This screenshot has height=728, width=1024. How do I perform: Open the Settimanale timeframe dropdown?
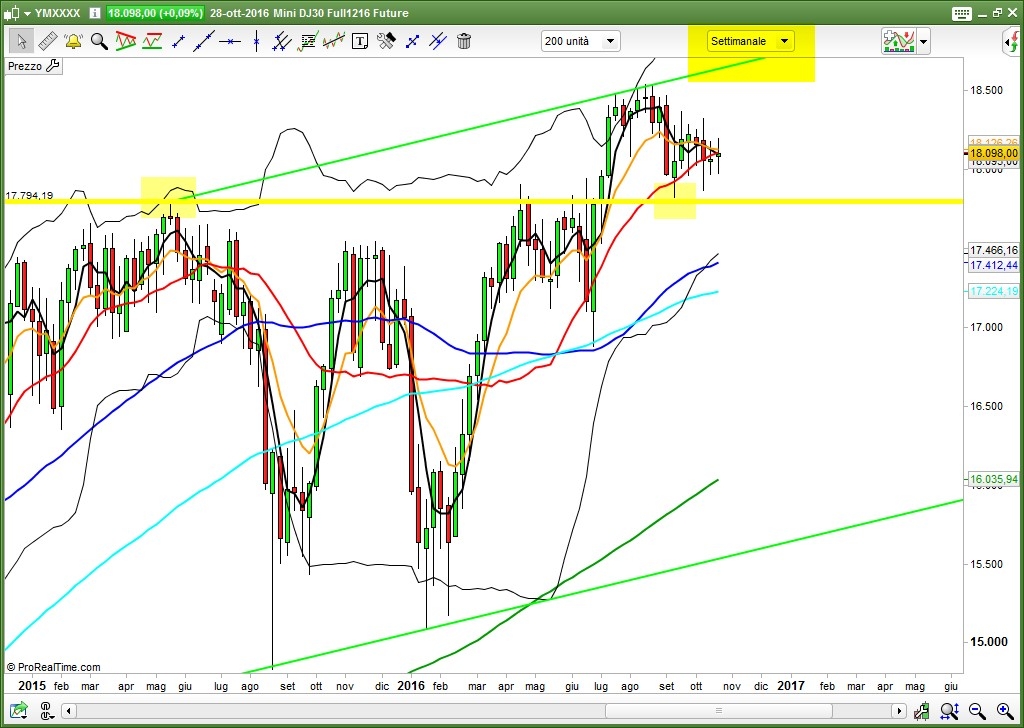751,41
